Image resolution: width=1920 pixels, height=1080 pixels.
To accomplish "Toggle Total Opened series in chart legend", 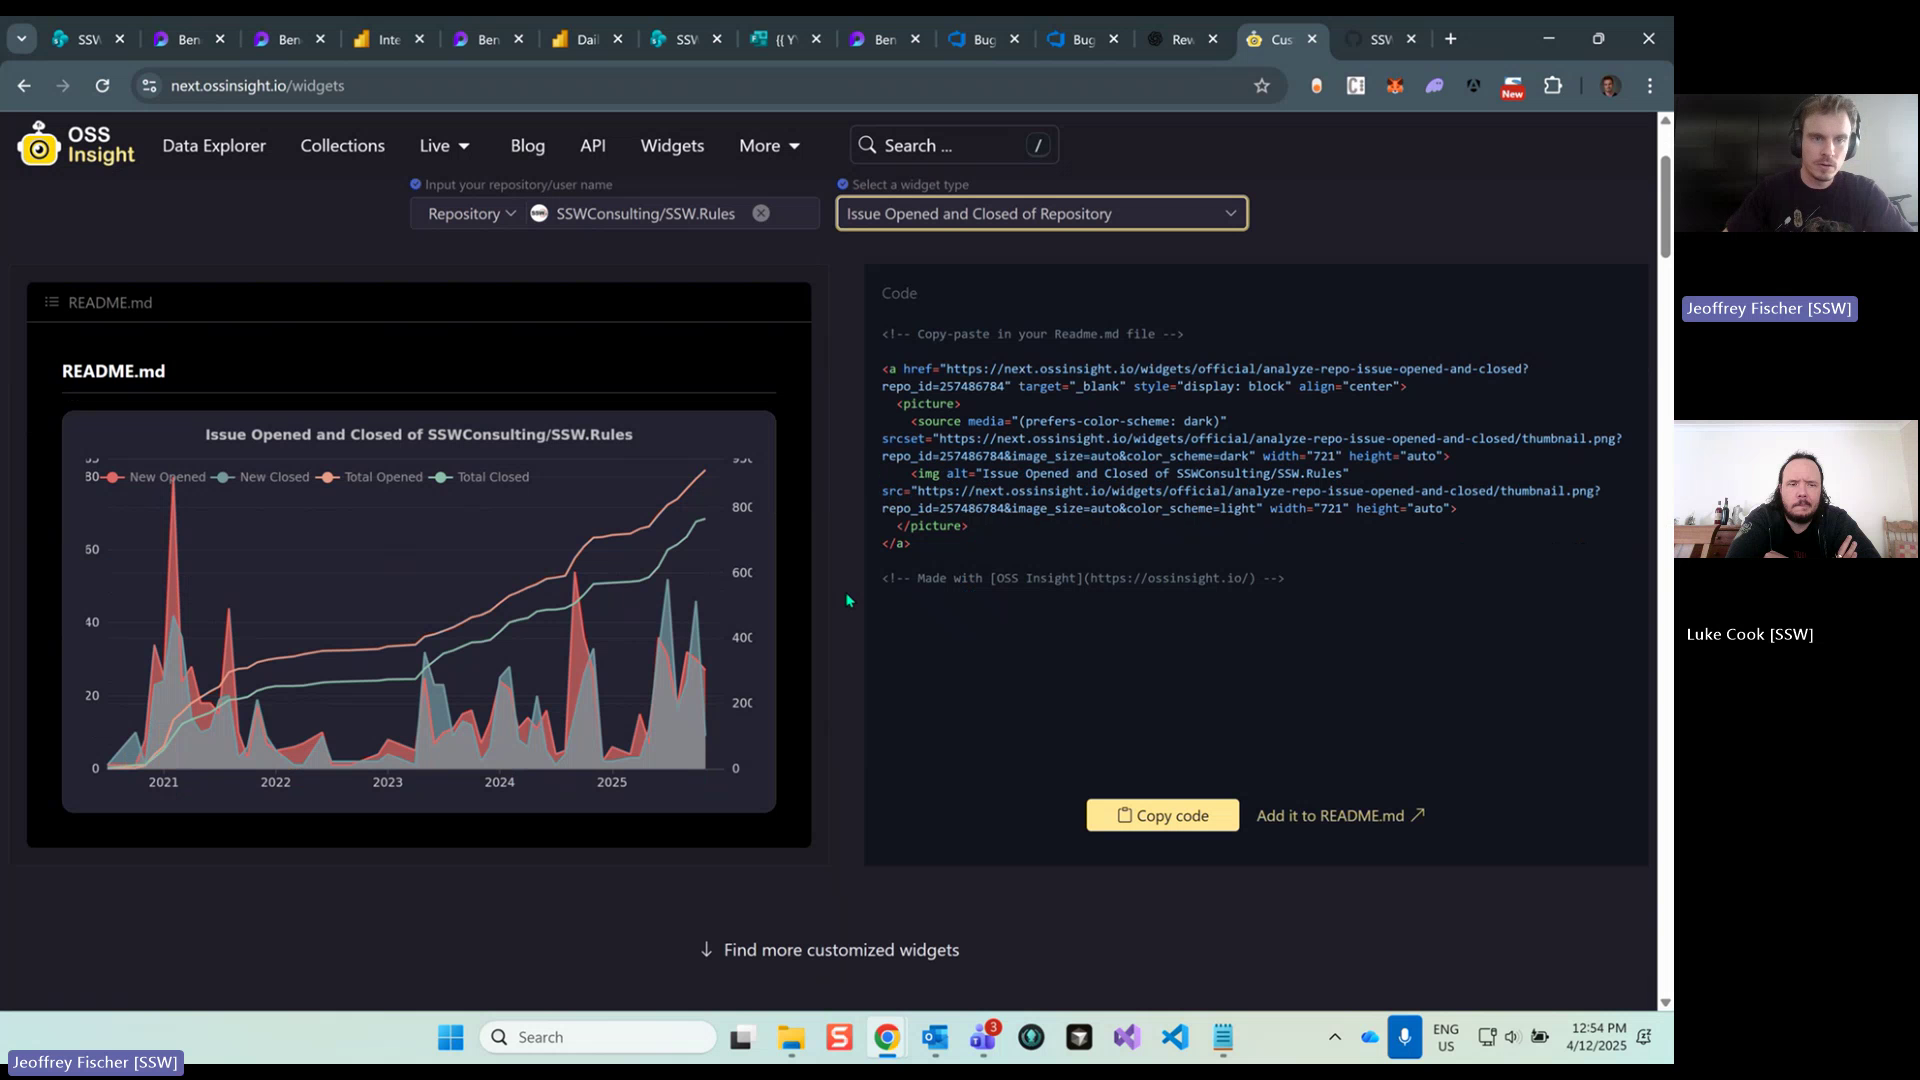I will click(369, 477).
